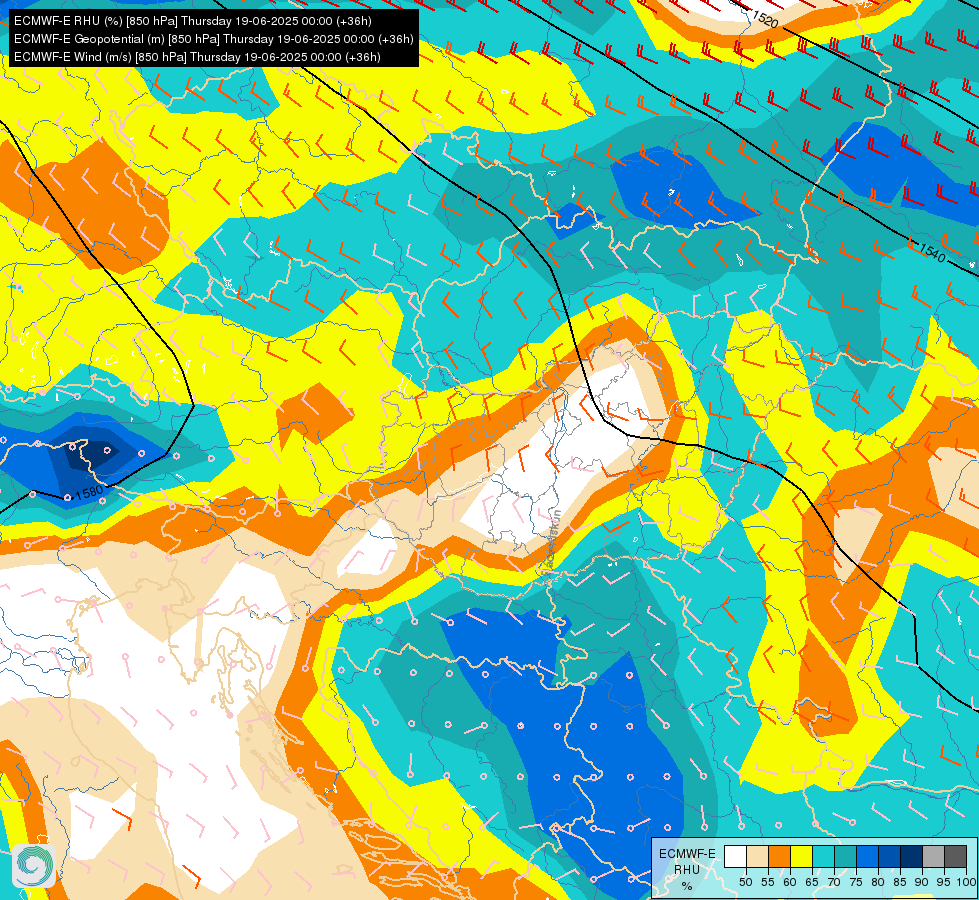979x900 pixels.
Task: Select the ECMWF-E RHU (%) title line
Action: [x=193, y=21]
